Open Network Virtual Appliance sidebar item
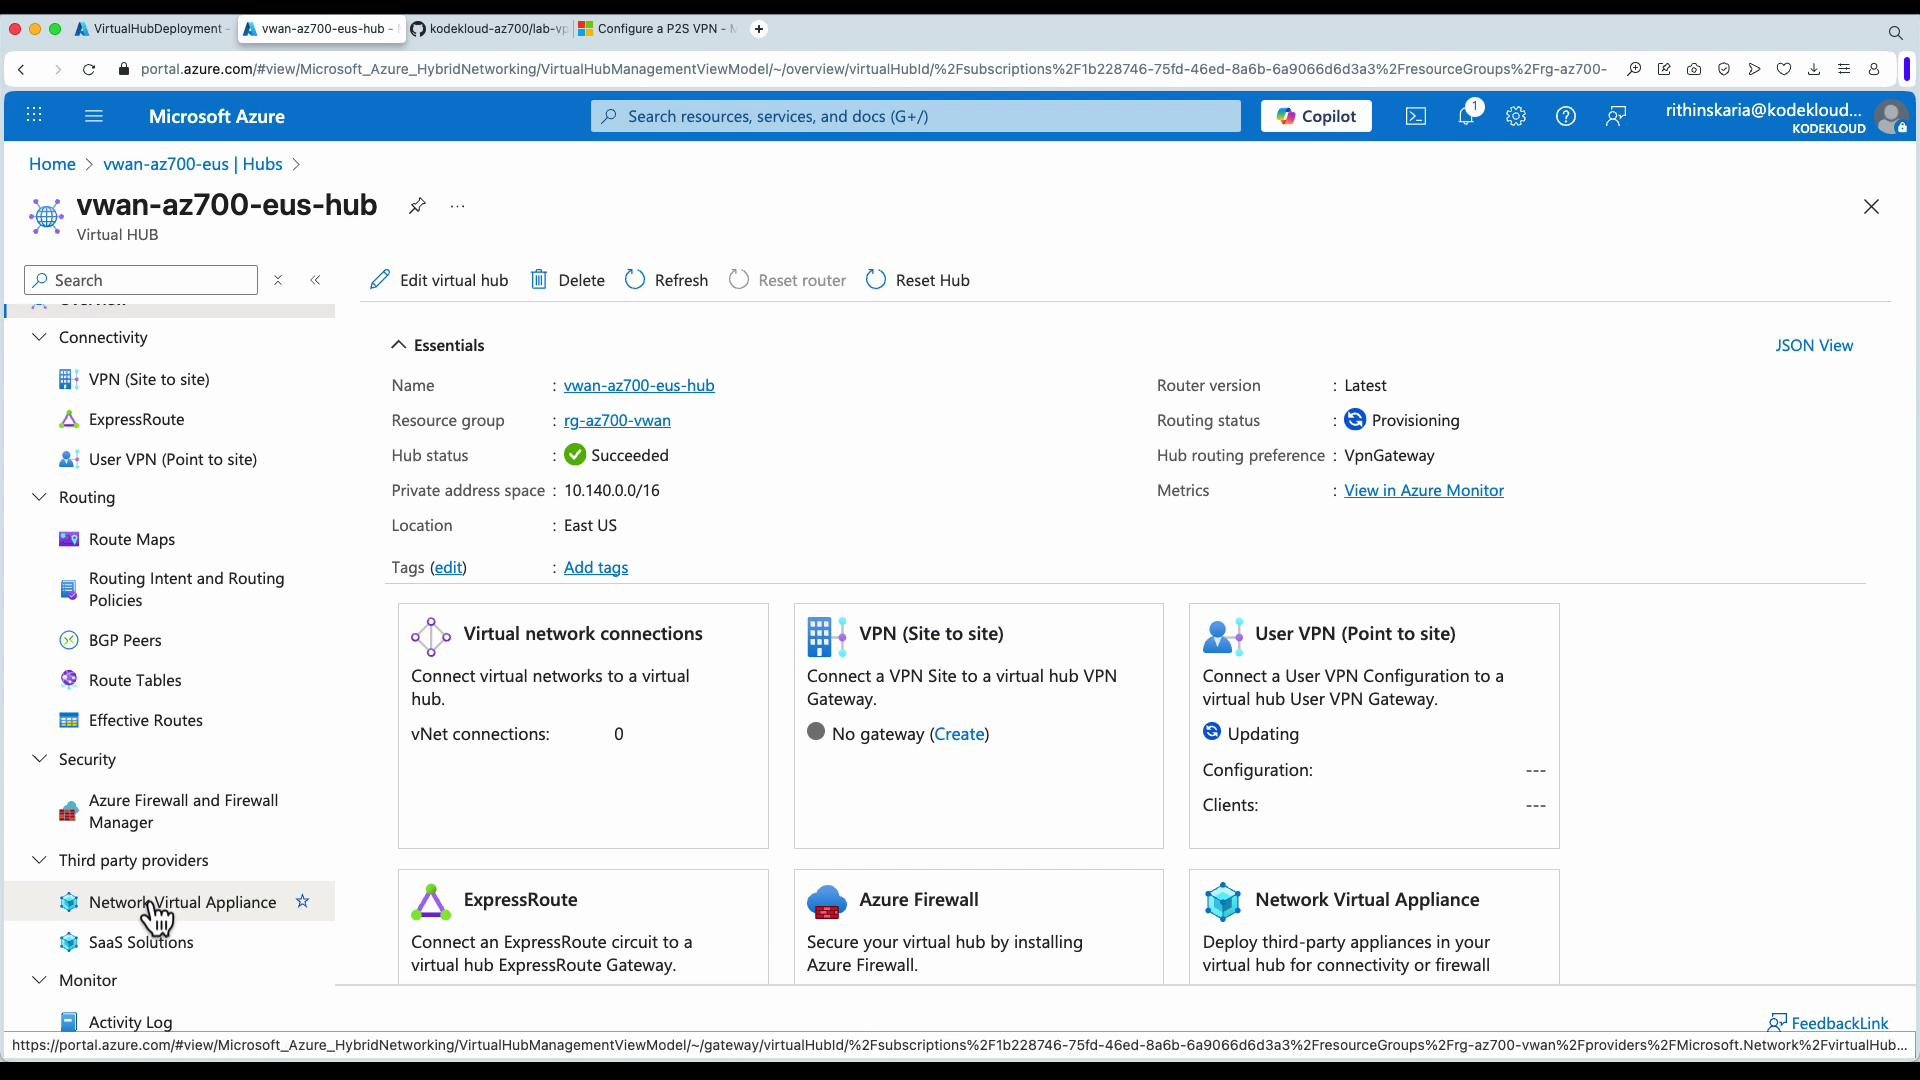The width and height of the screenshot is (1920, 1080). 182,902
